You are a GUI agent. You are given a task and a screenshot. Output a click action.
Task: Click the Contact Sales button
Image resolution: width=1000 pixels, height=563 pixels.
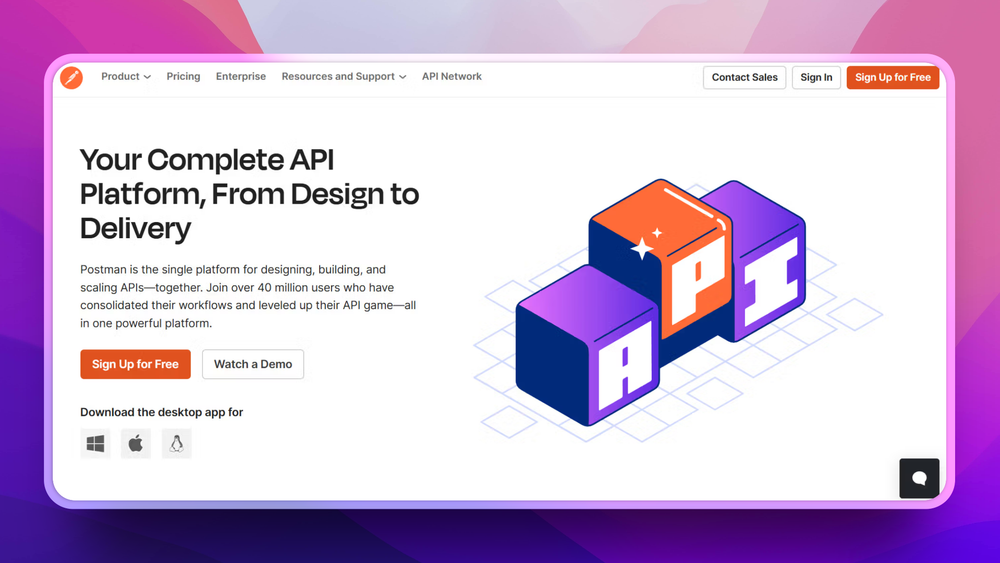click(744, 77)
